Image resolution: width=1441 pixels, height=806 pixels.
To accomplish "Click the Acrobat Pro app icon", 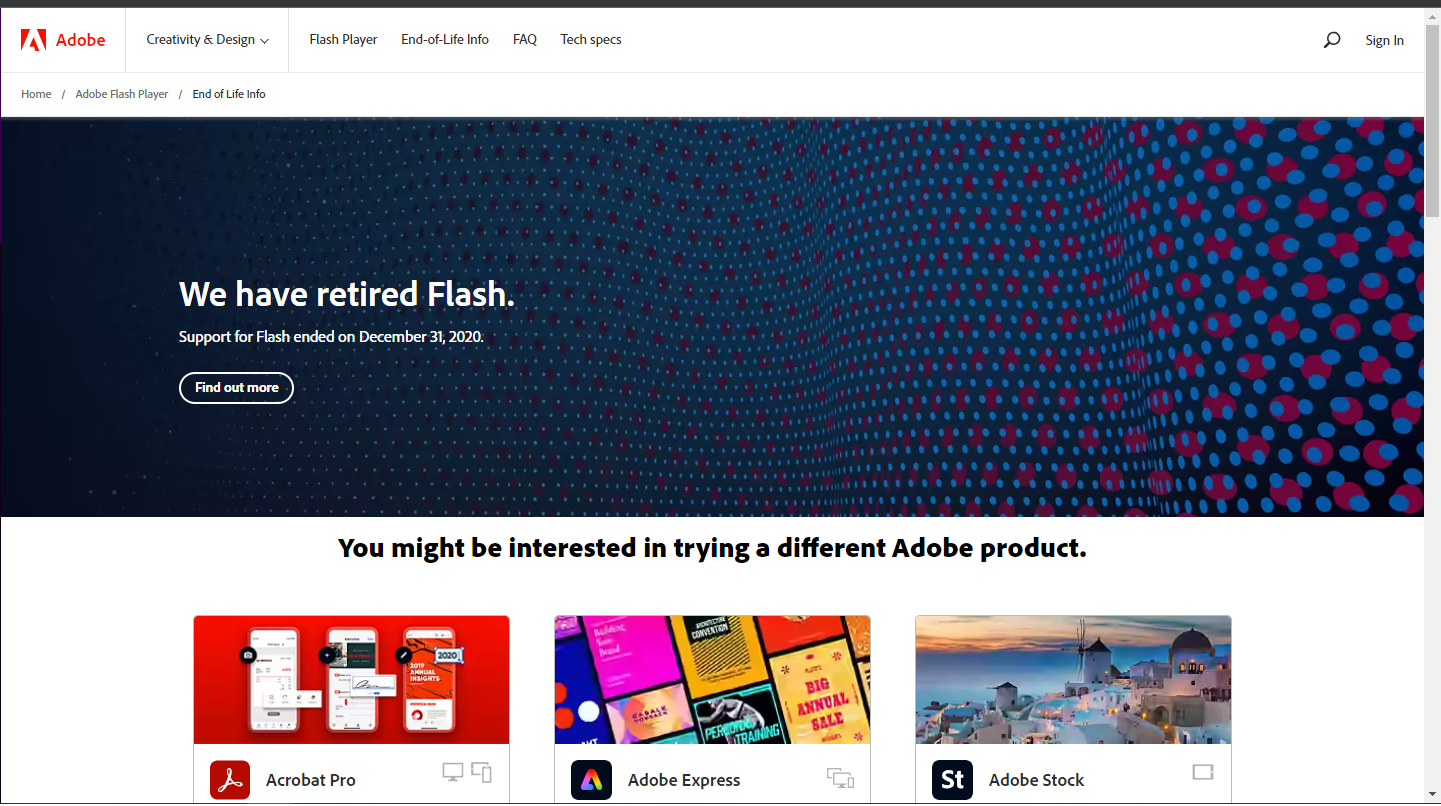I will (230, 780).
